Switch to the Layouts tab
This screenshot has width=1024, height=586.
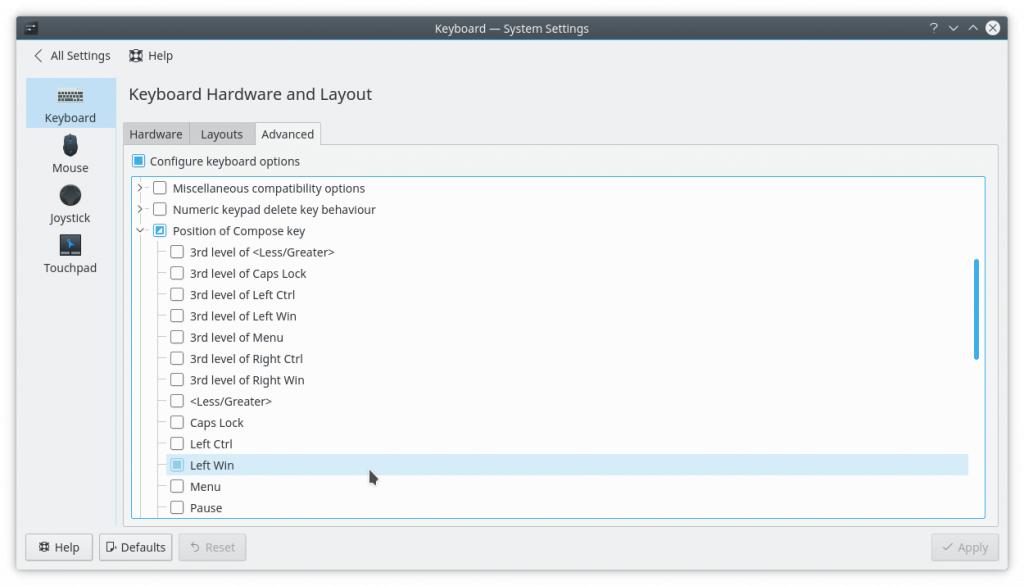(x=221, y=134)
